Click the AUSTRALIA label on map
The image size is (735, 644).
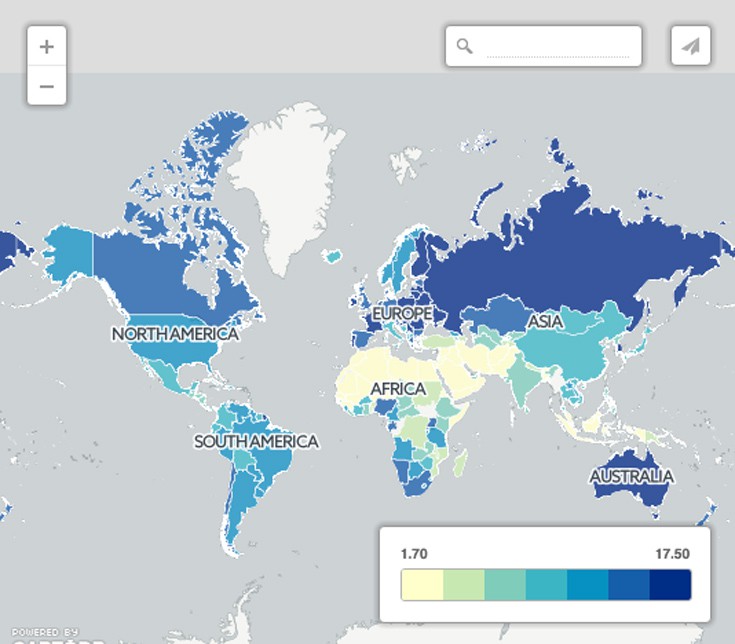(631, 477)
